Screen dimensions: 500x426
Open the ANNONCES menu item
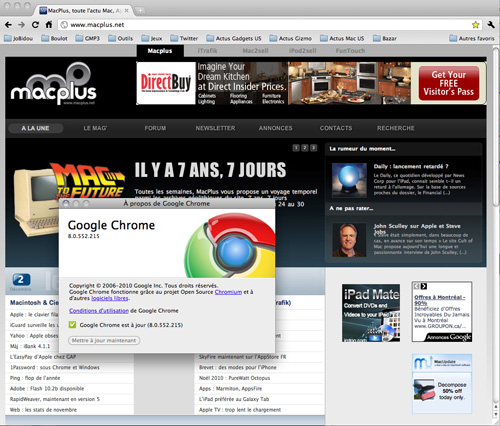click(276, 128)
